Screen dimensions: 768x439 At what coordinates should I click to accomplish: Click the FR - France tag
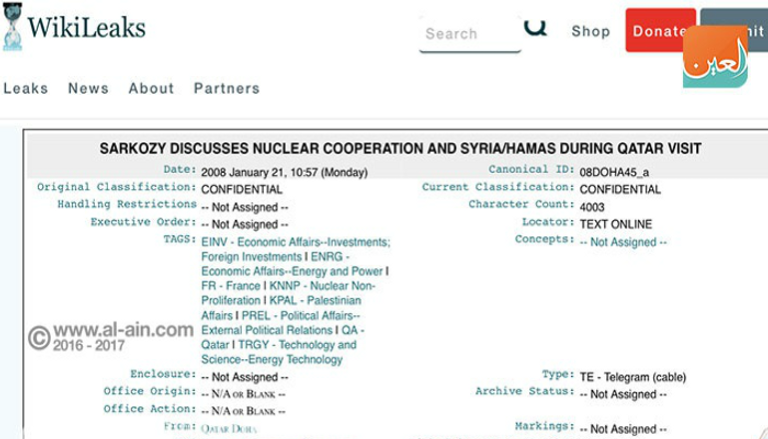231,285
